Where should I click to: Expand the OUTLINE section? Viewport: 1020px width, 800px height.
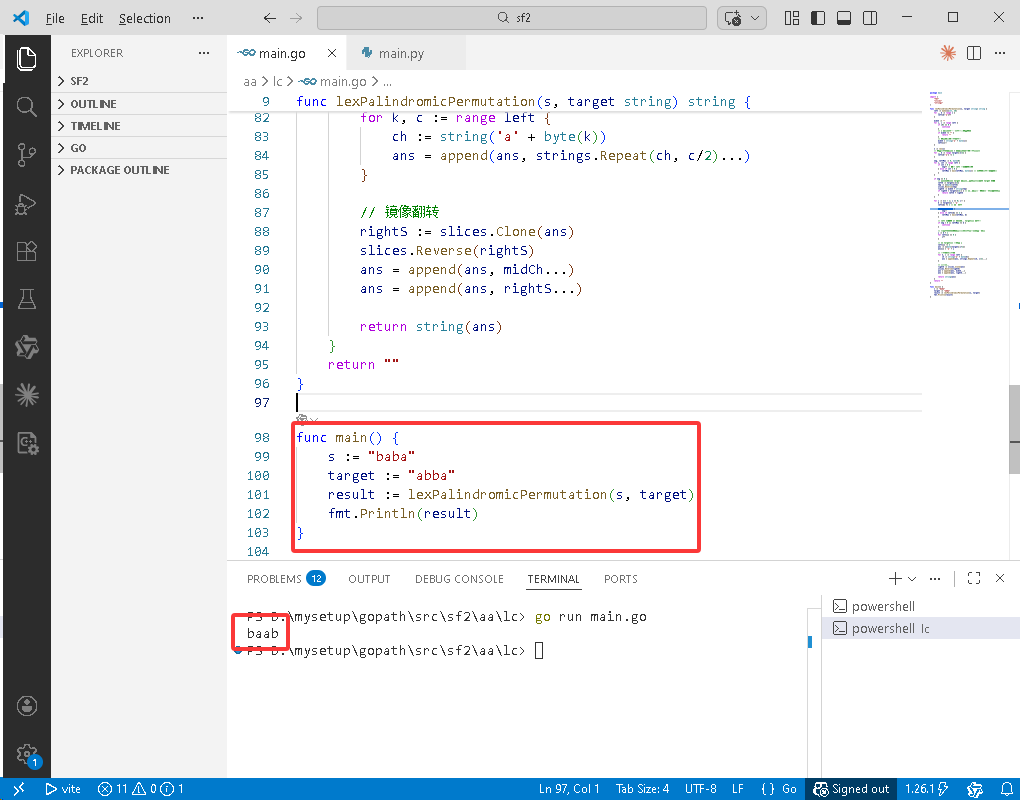coord(139,104)
